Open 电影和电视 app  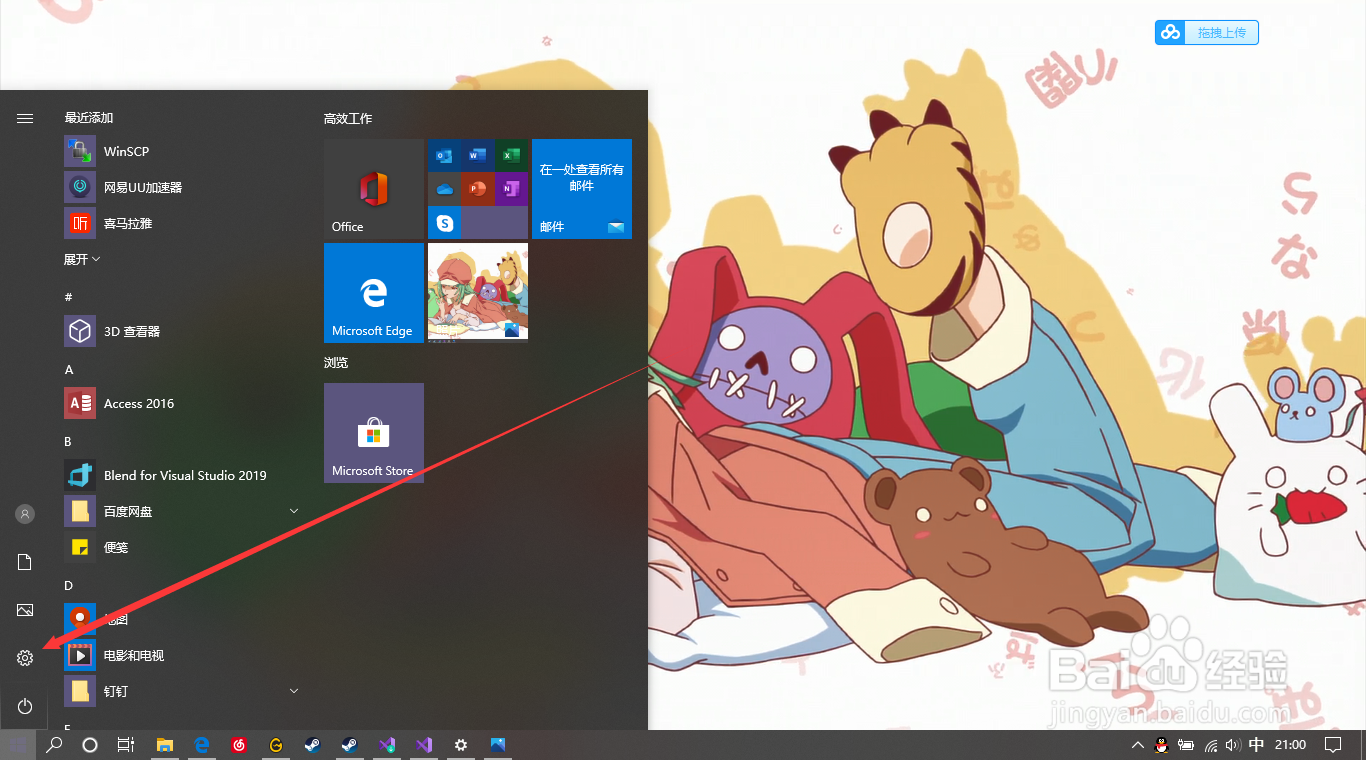click(x=182, y=655)
